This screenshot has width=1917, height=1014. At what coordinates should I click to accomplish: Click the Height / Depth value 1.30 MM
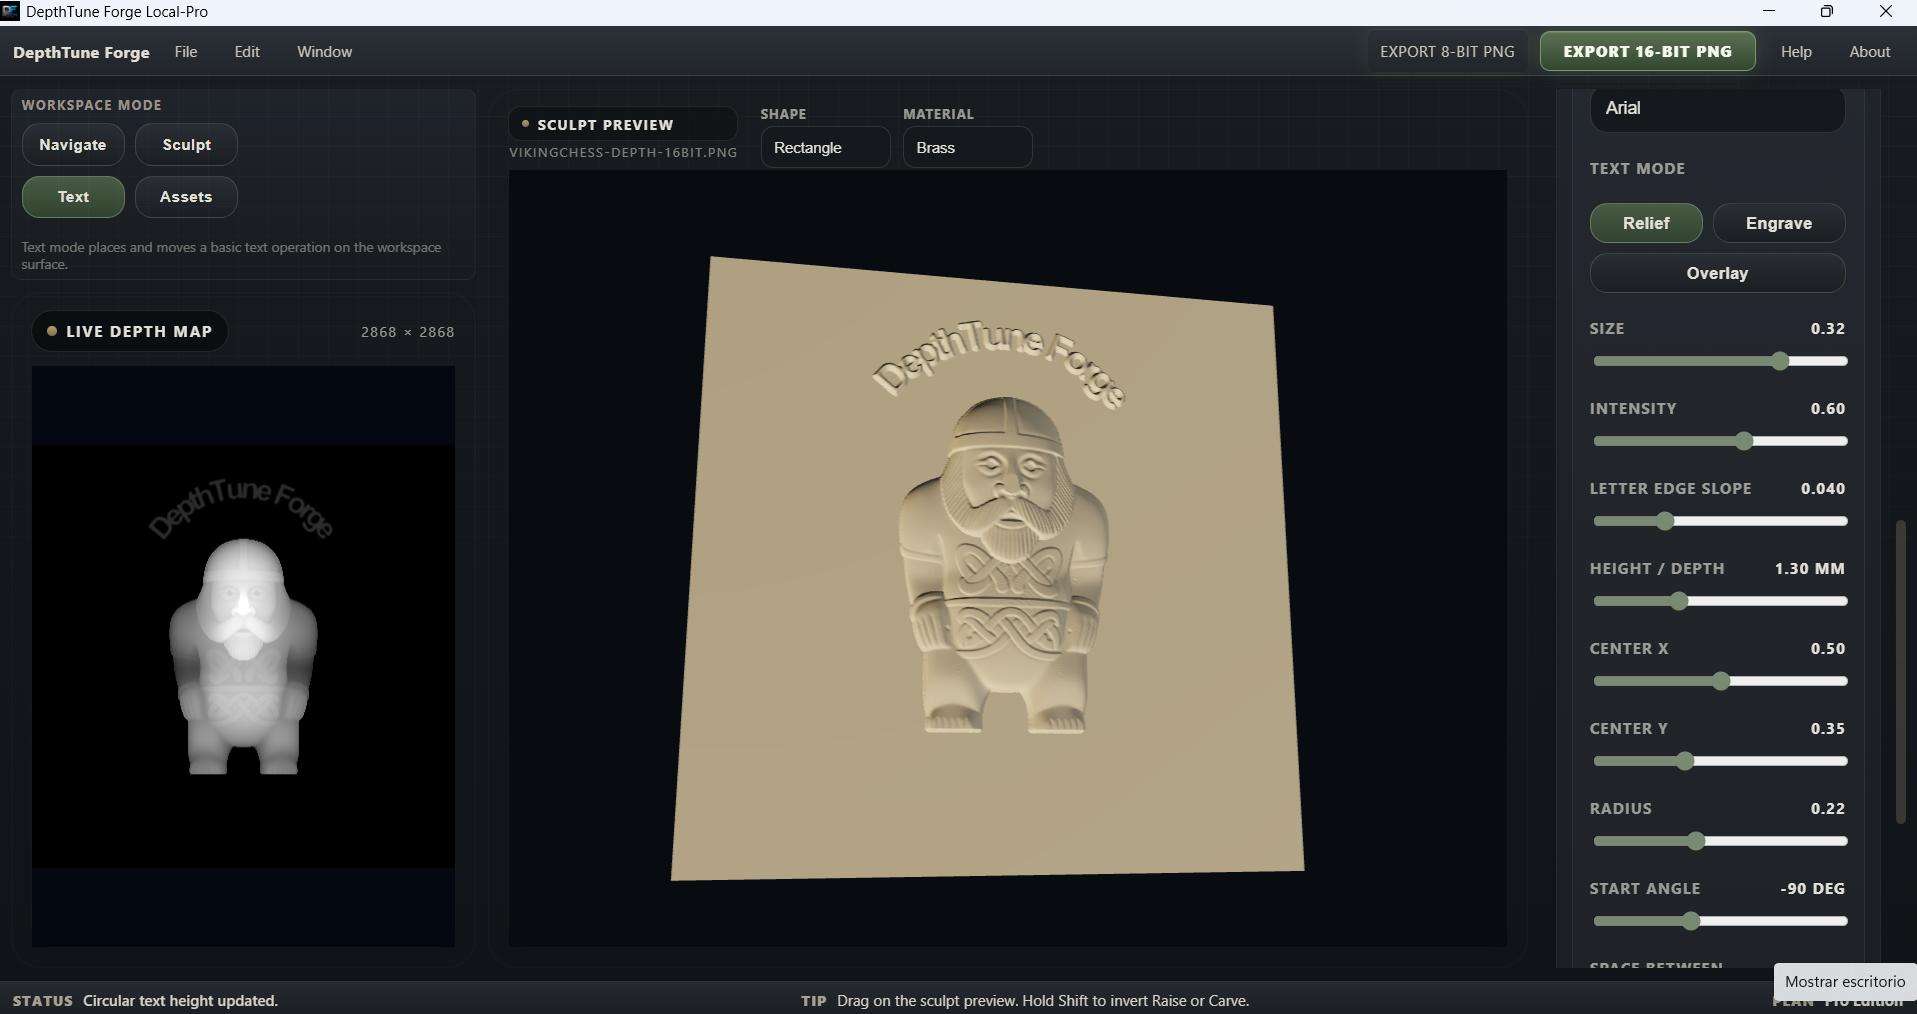tap(1810, 569)
